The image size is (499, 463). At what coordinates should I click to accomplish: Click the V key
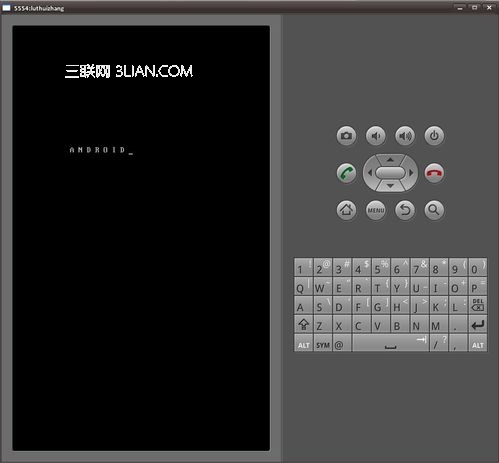tap(381, 324)
